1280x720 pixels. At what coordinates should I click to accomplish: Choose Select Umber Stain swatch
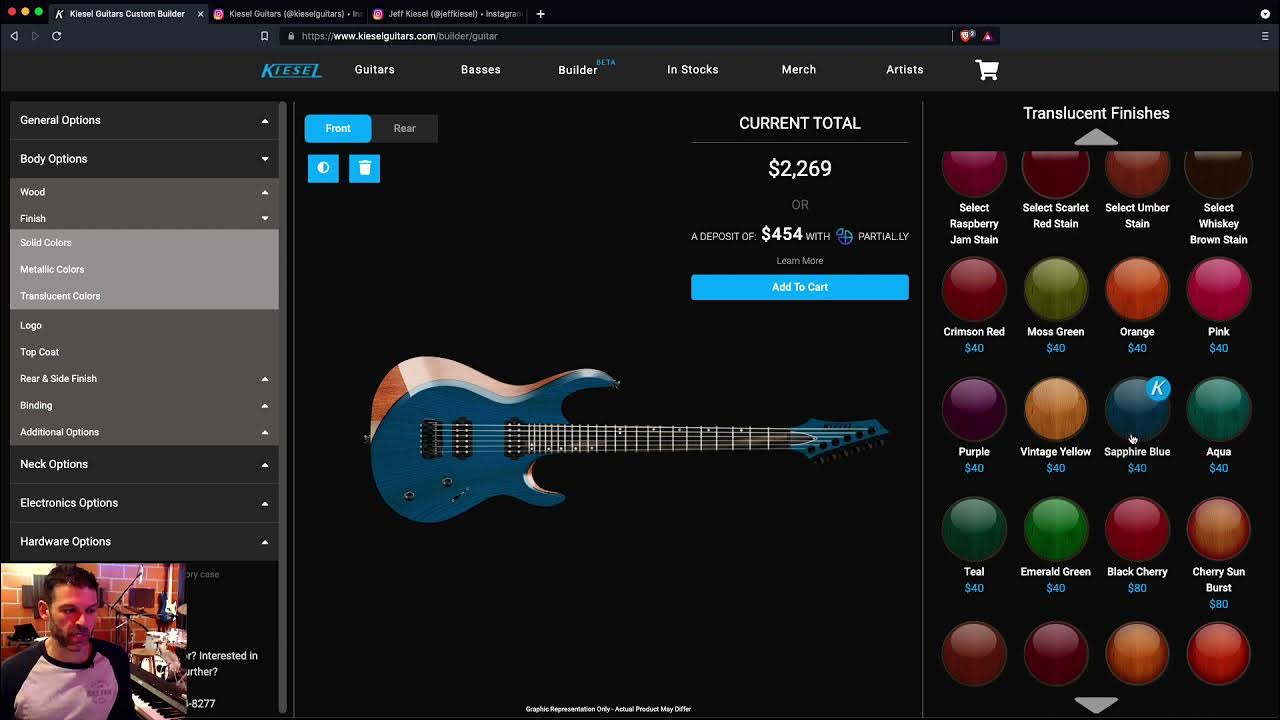click(1137, 174)
